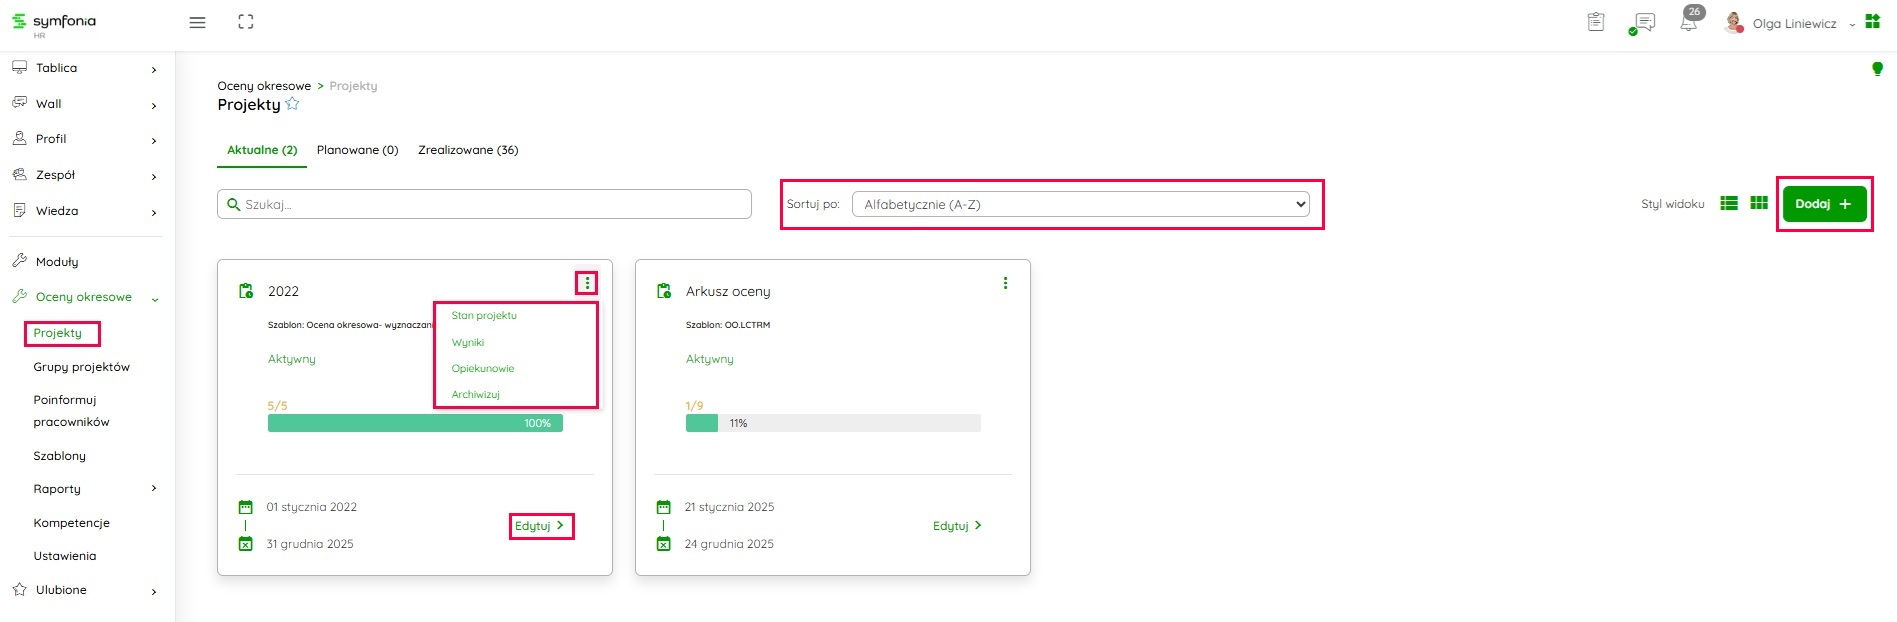Click the green lightbulb hint icon
The width and height of the screenshot is (1897, 622).
coord(1877,69)
